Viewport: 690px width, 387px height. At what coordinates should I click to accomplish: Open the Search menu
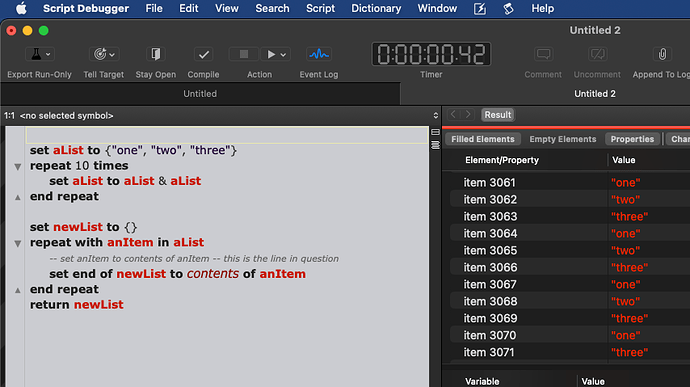(x=272, y=8)
